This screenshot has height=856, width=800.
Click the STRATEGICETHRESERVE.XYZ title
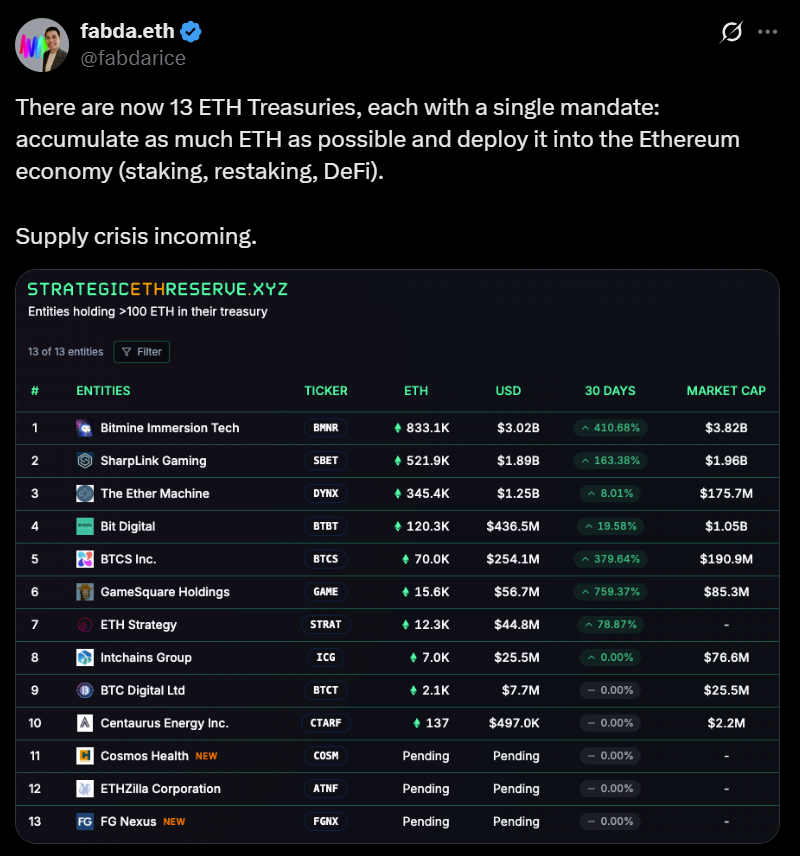point(157,289)
